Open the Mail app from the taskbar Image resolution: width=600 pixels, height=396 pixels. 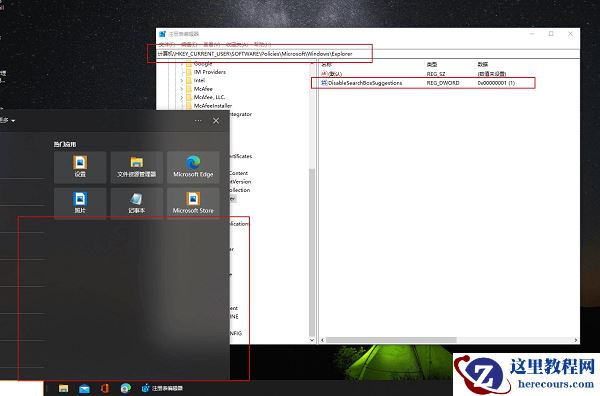coord(84,388)
